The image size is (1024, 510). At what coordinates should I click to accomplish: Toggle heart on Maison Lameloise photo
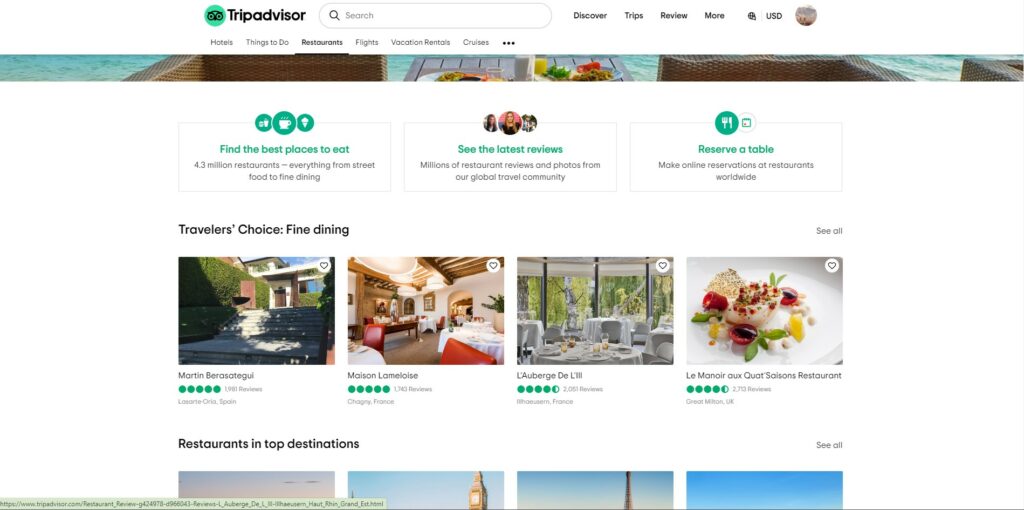pyautogui.click(x=493, y=266)
